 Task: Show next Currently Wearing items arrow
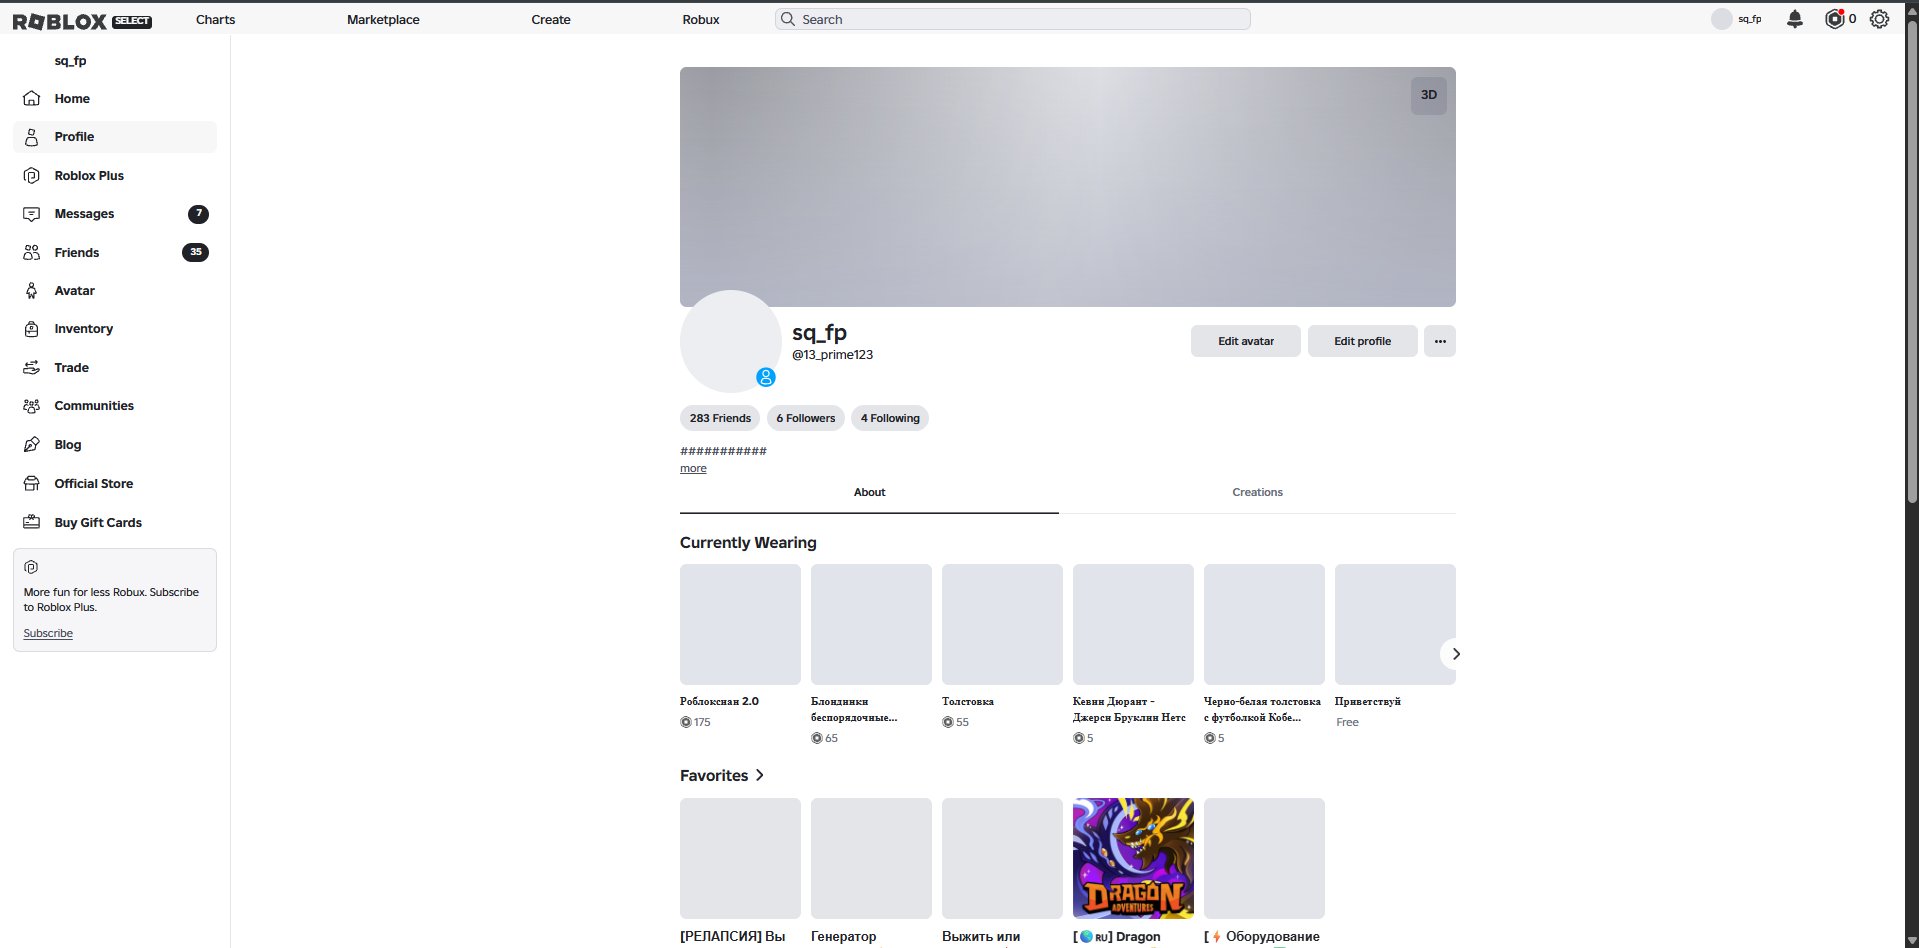(1456, 654)
